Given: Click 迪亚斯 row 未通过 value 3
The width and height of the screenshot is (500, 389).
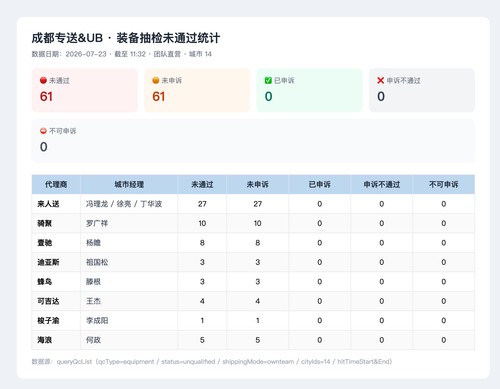Looking at the screenshot, I should (202, 262).
